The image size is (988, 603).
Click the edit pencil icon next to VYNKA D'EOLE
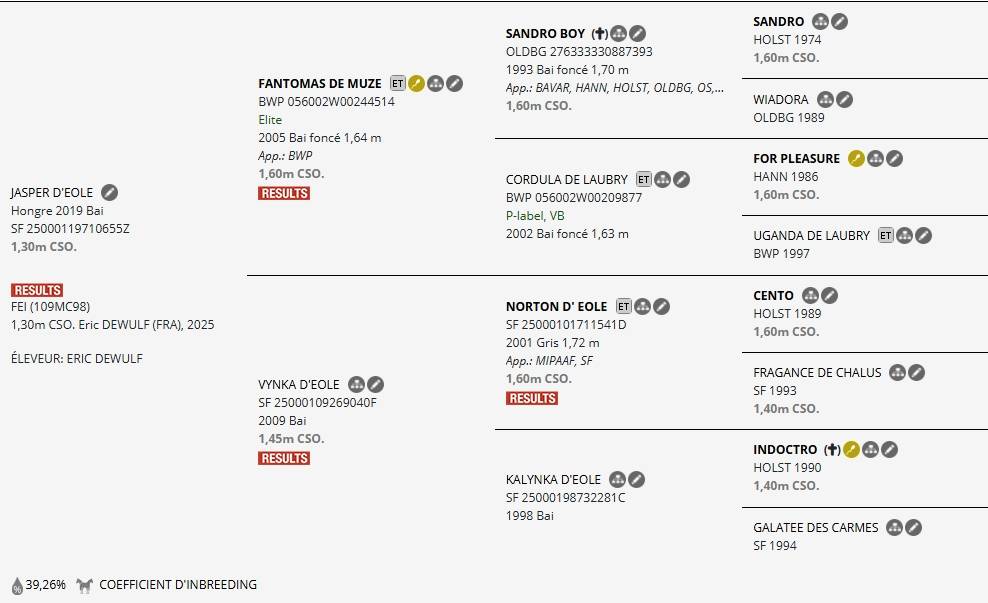coord(375,384)
